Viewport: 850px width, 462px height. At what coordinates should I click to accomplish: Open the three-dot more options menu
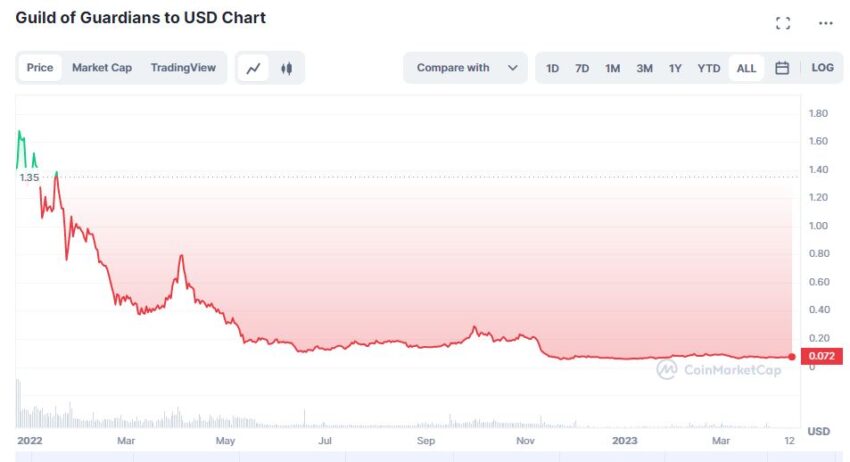(x=826, y=23)
